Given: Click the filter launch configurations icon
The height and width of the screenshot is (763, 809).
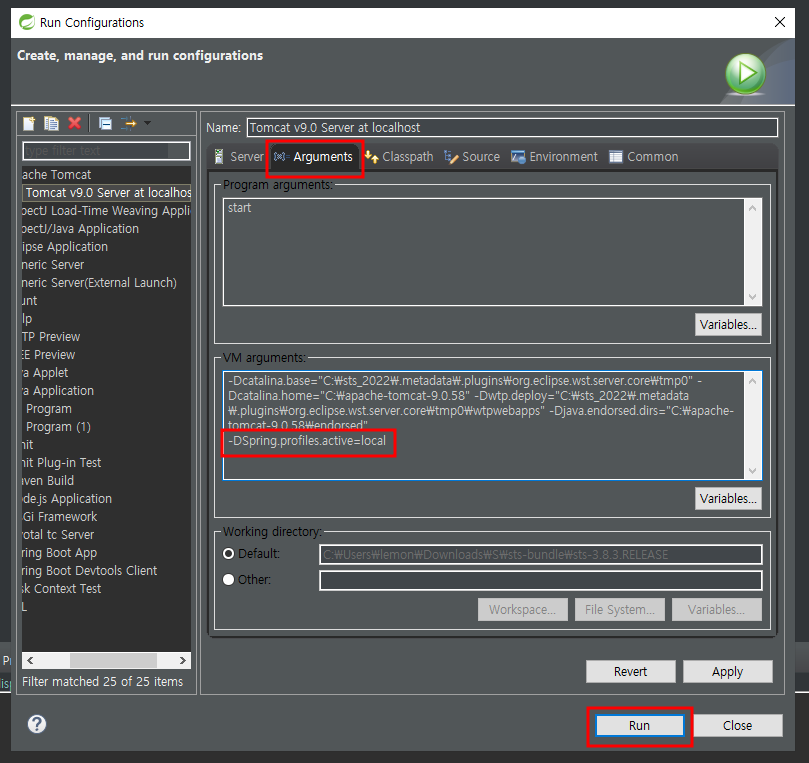Looking at the screenshot, I should [128, 123].
